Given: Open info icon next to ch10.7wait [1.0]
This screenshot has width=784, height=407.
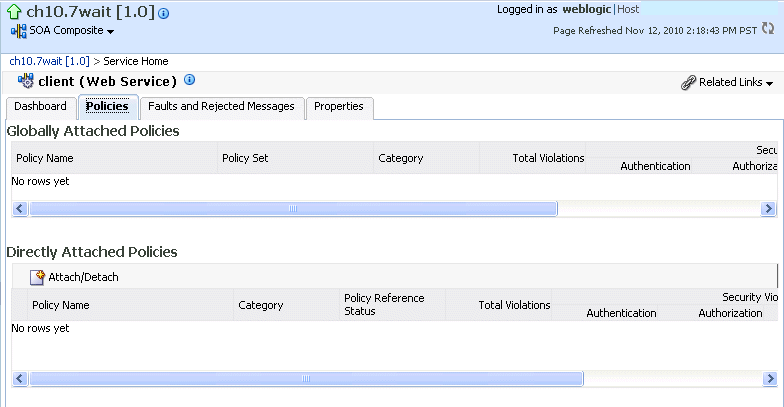Looking at the screenshot, I should pyautogui.click(x=164, y=14).
